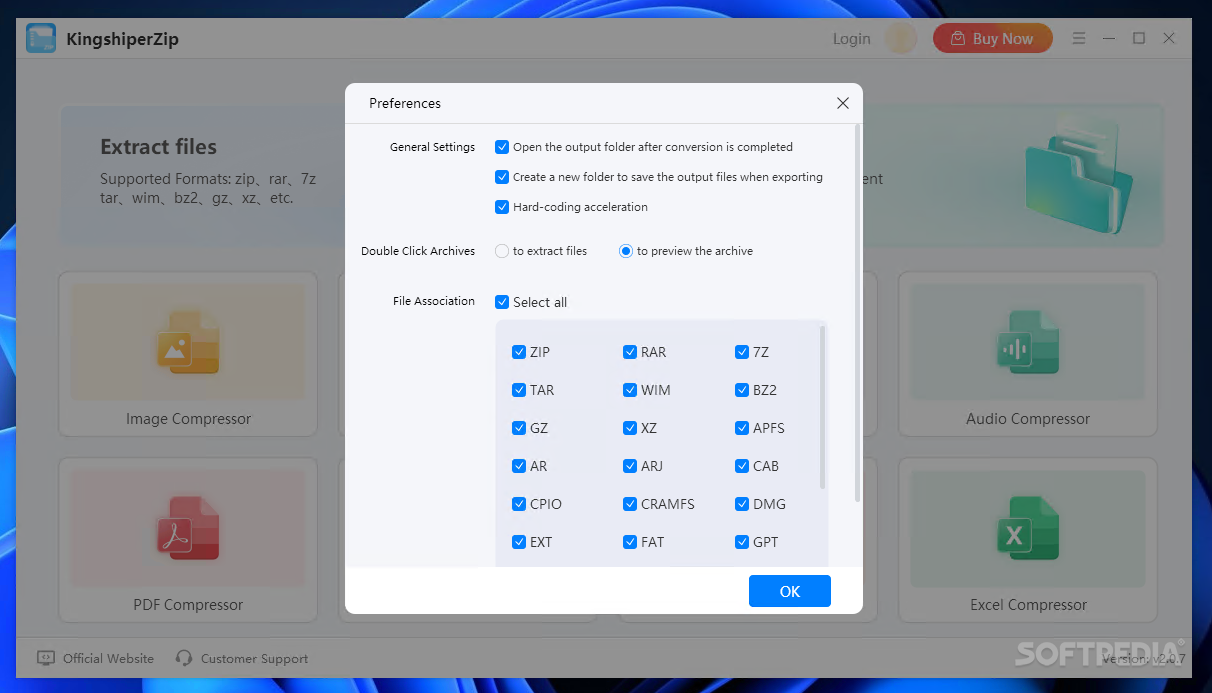1212x693 pixels.
Task: Click the General Settings section label
Action: pos(432,147)
